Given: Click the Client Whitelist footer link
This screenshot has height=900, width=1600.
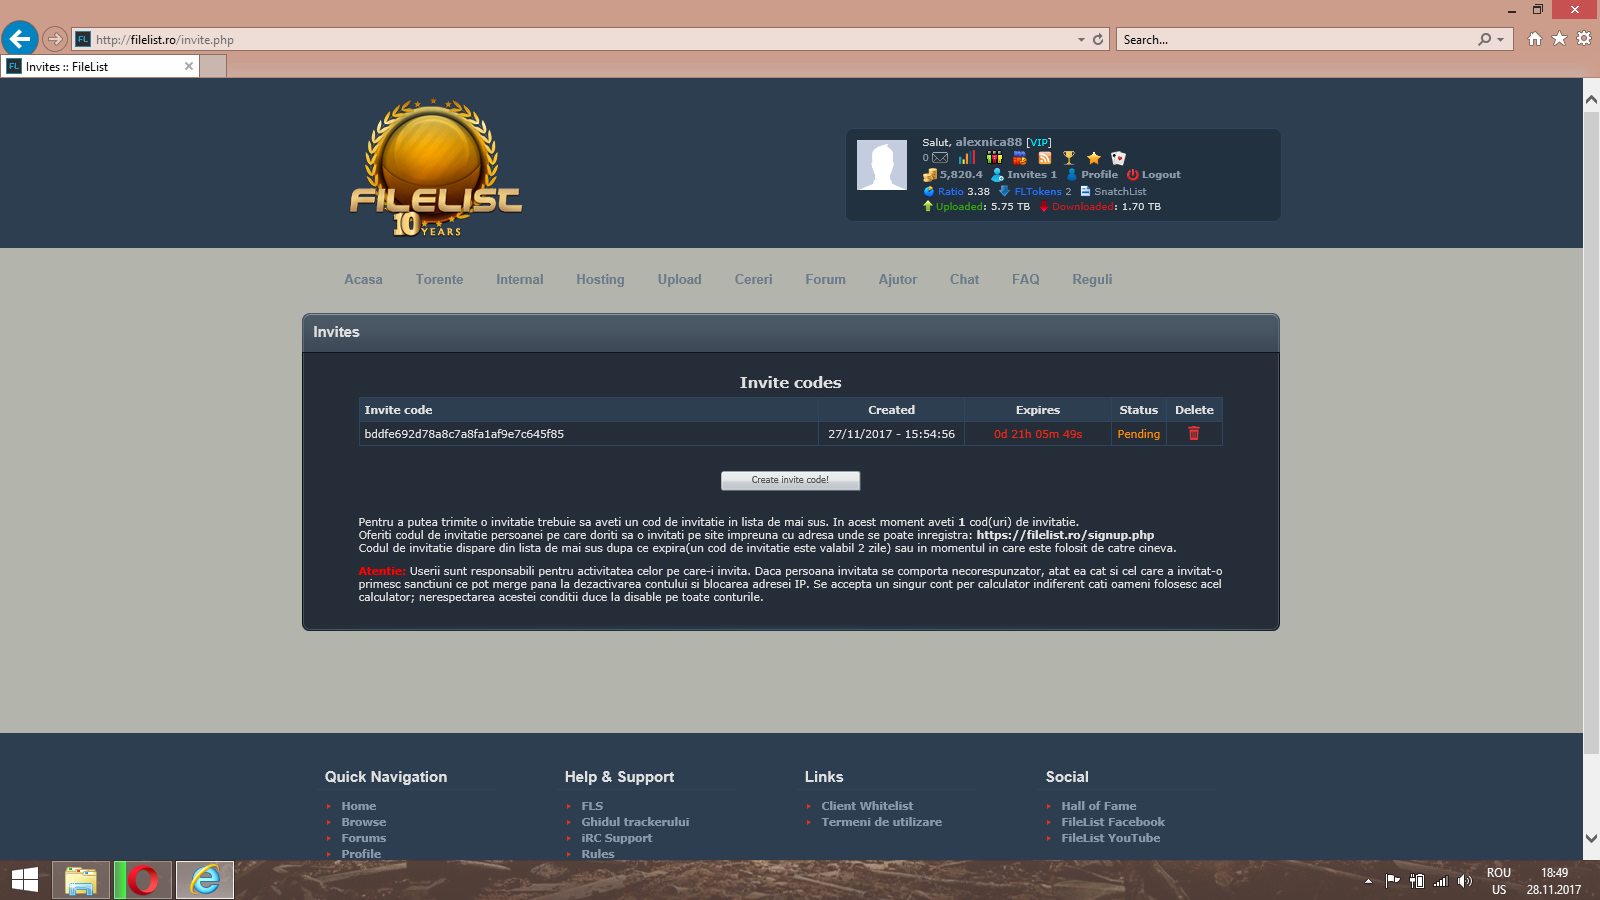Looking at the screenshot, I should (867, 806).
